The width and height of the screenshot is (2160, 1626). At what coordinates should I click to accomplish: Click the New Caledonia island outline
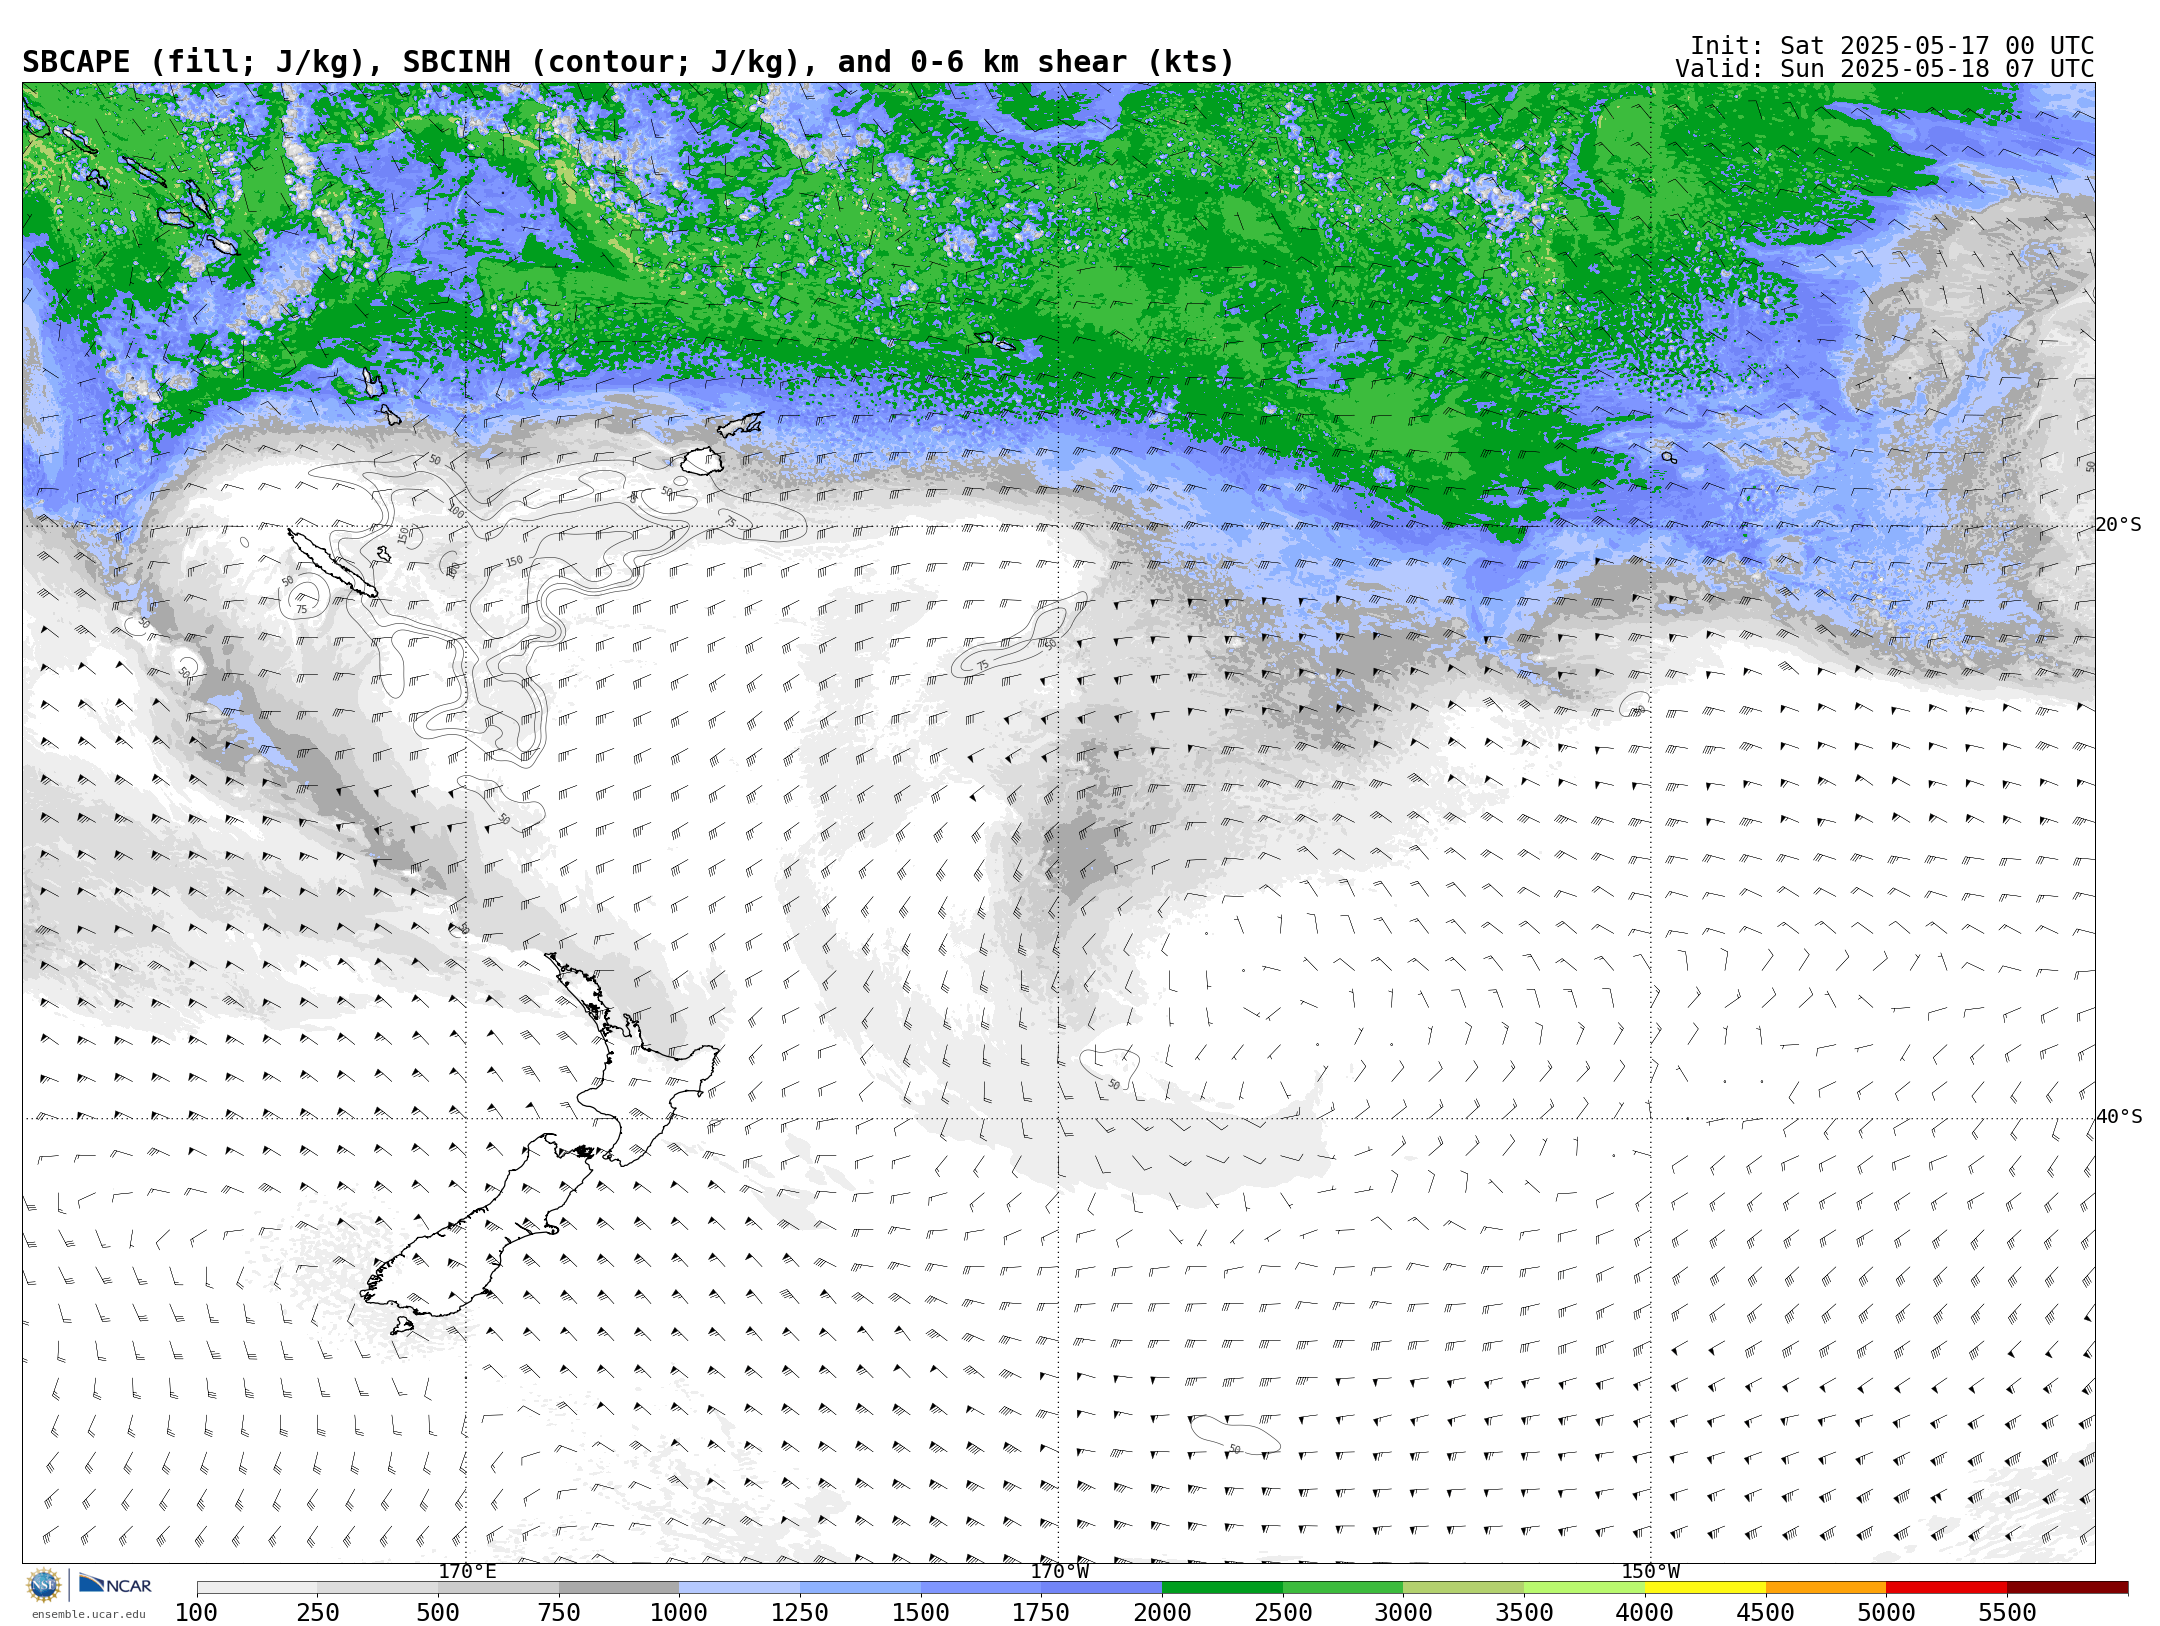(x=333, y=563)
